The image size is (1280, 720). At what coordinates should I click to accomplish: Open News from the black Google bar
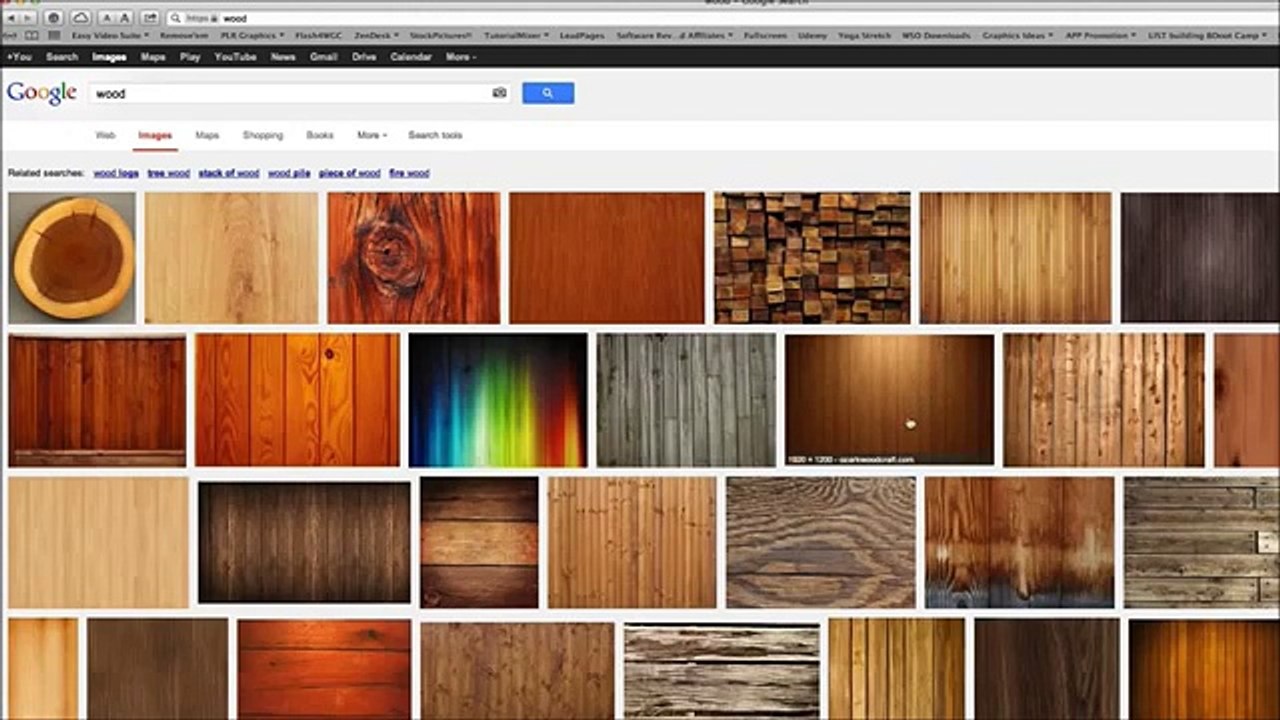click(283, 57)
